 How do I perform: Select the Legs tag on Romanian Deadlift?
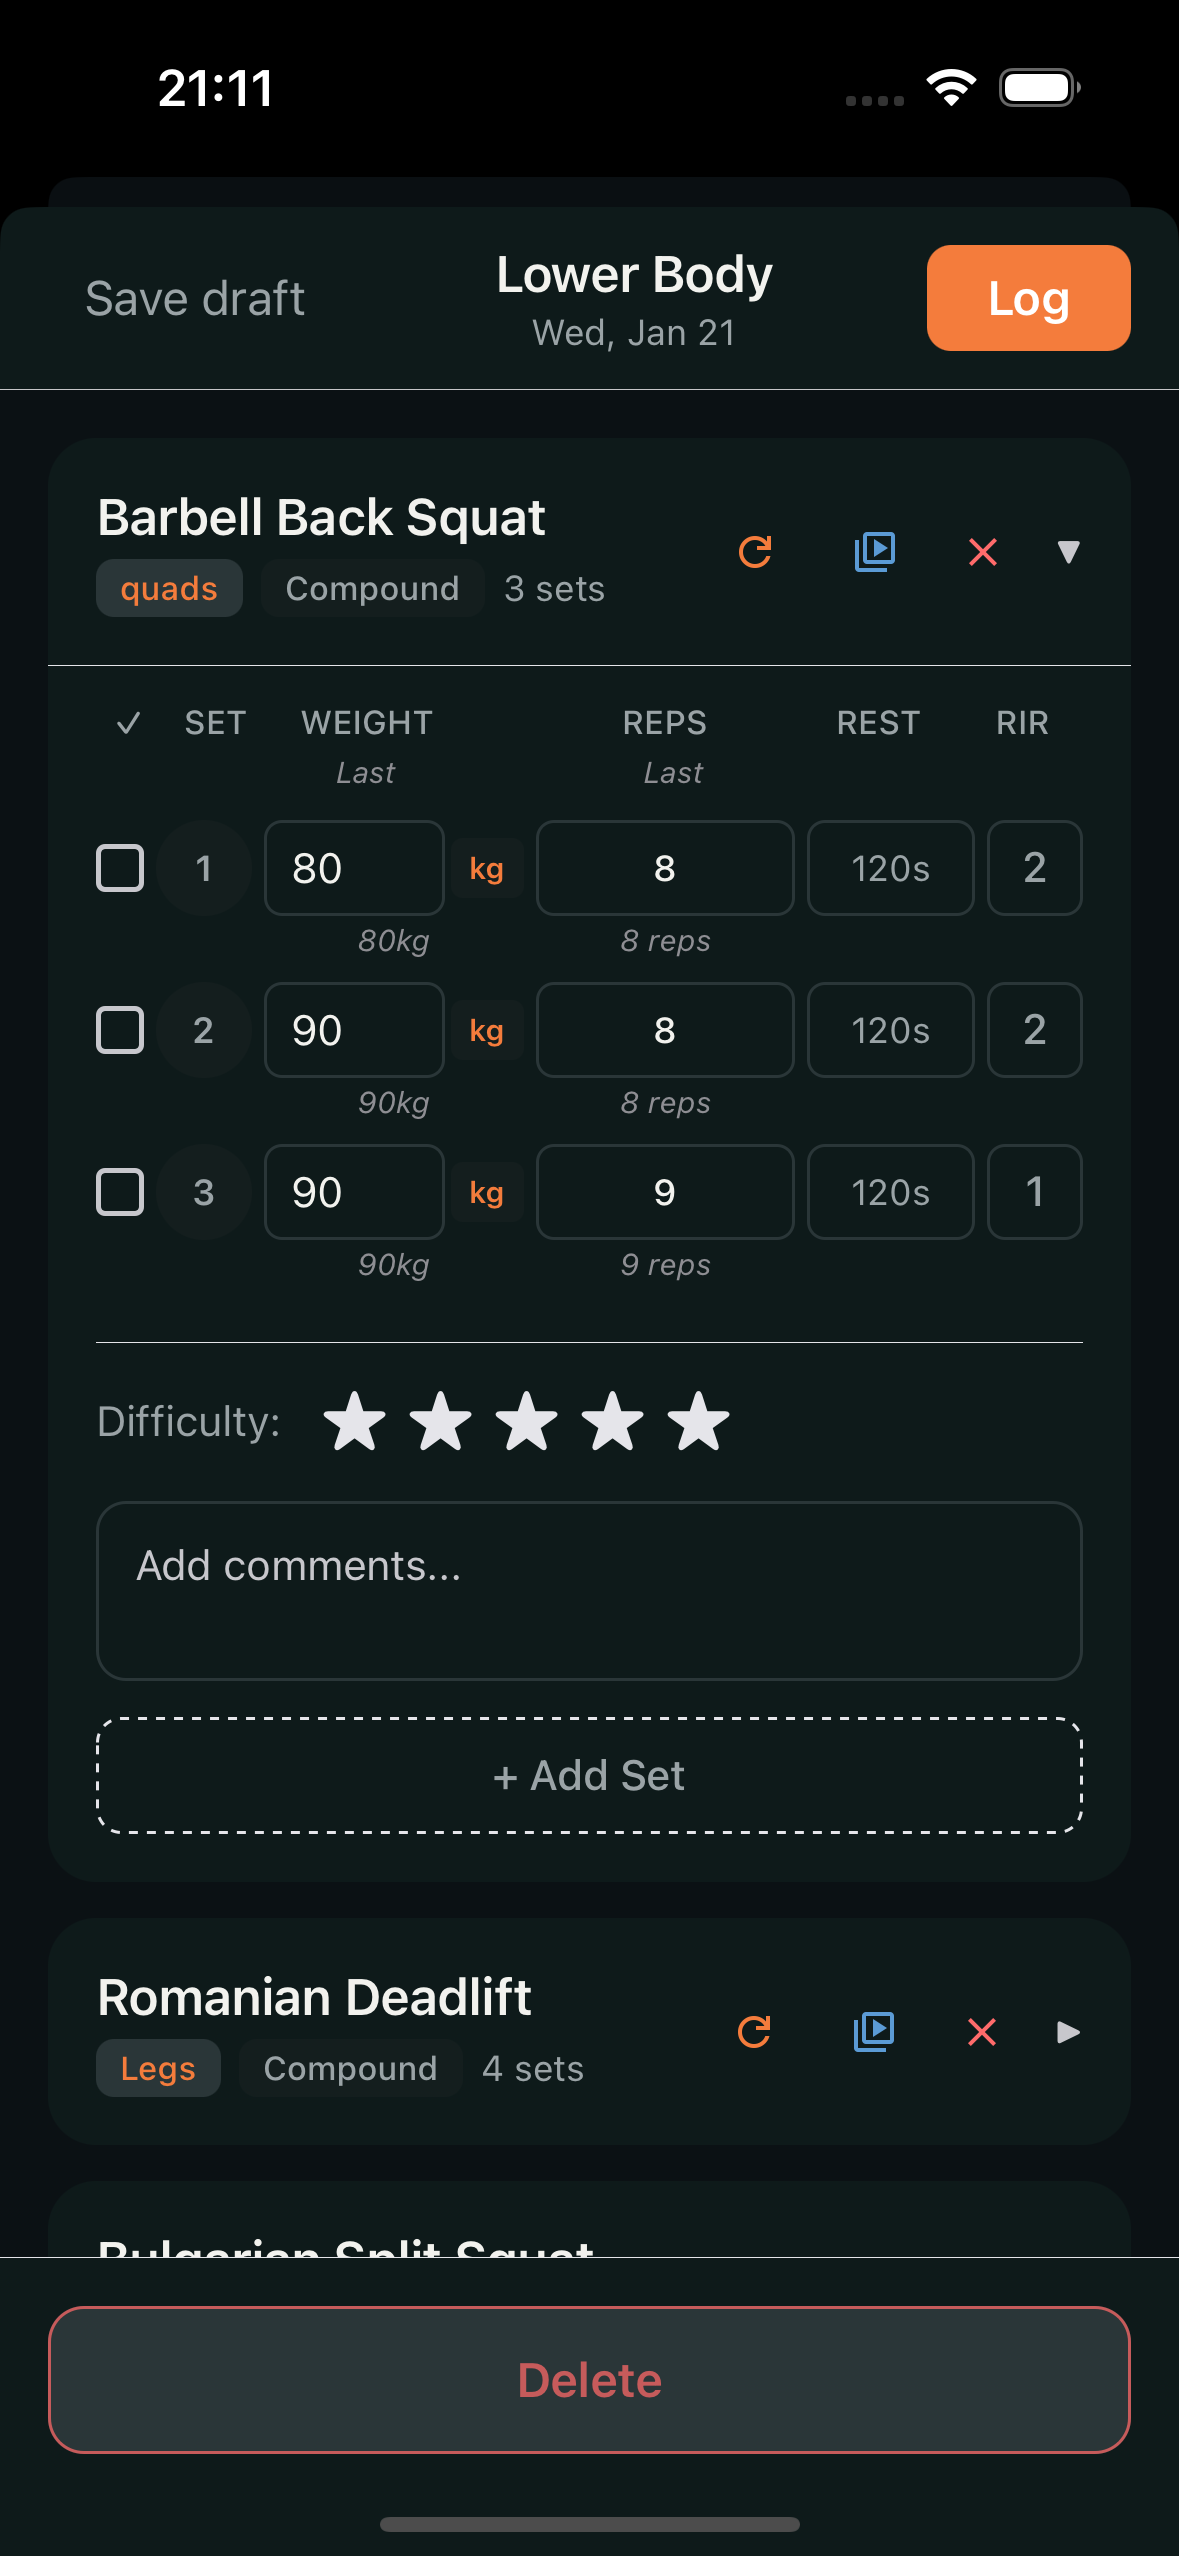157,2068
